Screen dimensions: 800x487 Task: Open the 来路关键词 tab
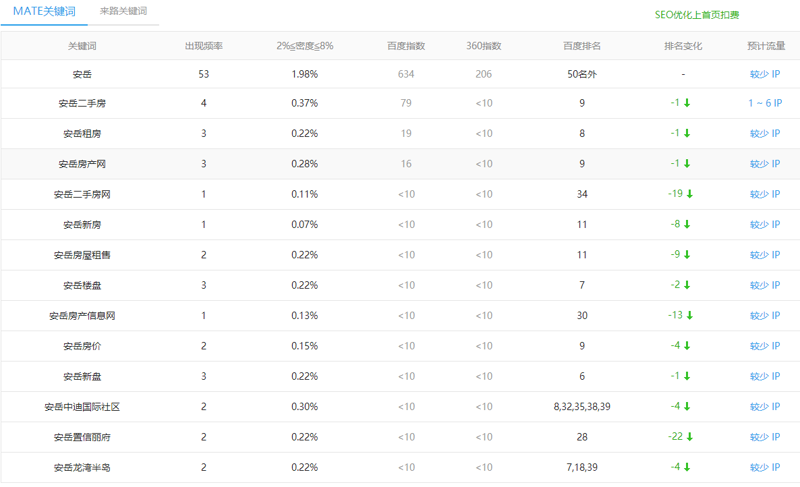coord(123,11)
